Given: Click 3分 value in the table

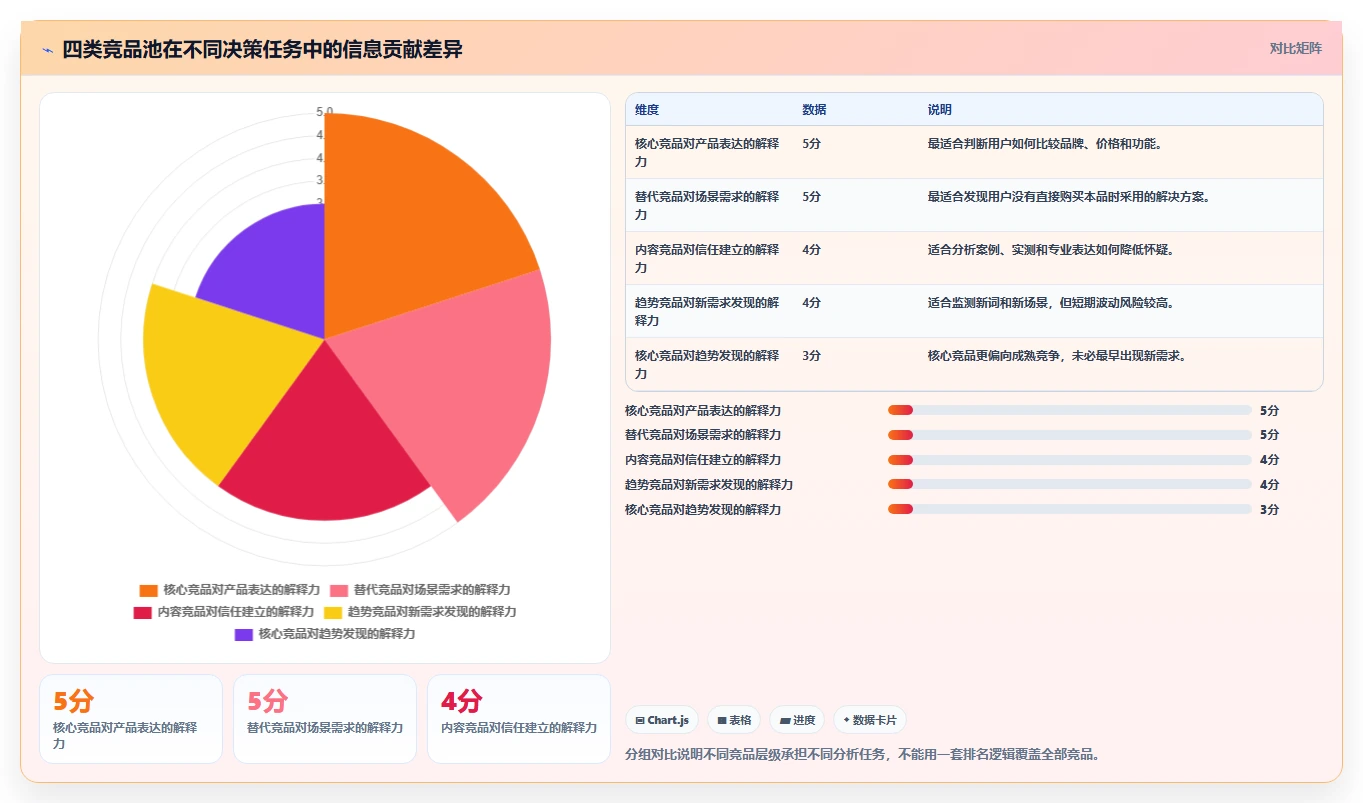Looking at the screenshot, I should click(811, 356).
